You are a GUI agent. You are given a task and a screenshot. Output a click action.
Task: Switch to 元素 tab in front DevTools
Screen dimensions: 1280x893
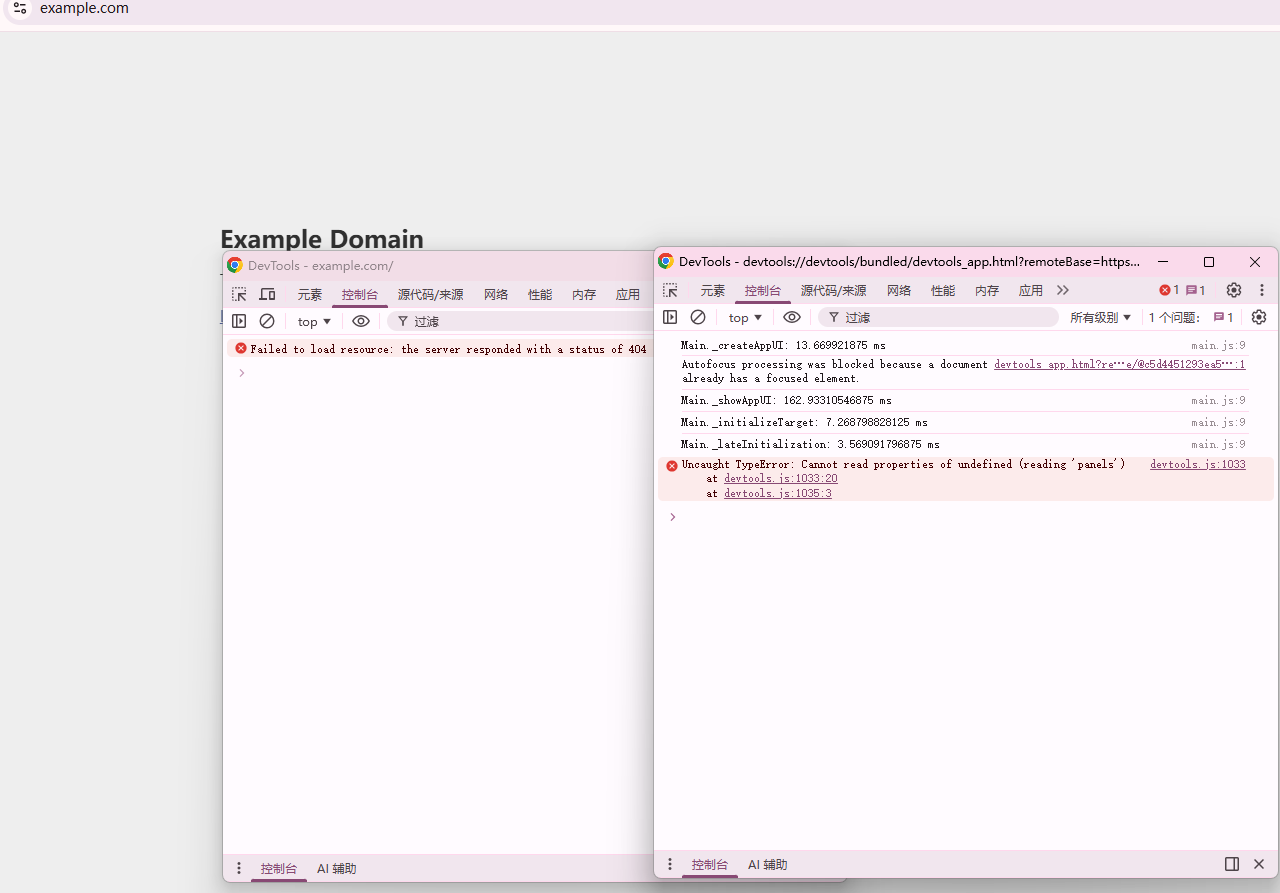pyautogui.click(x=713, y=290)
